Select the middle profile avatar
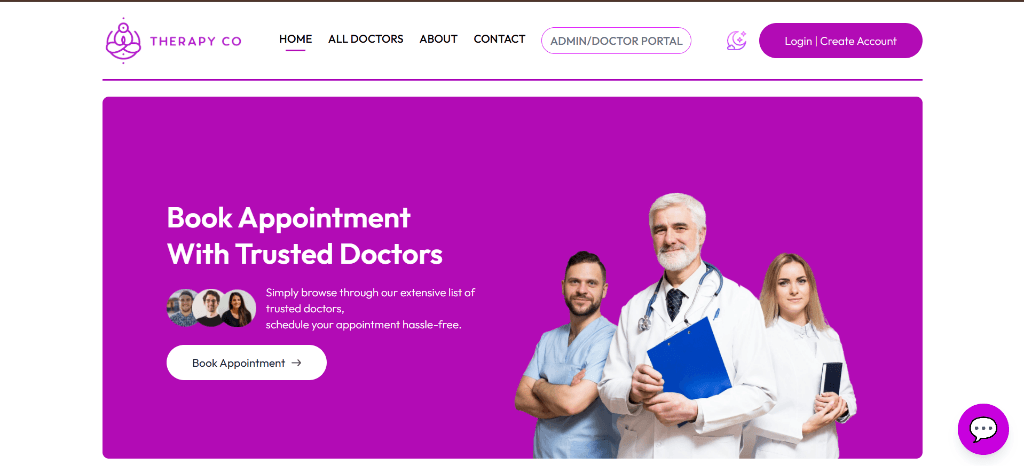This screenshot has width=1024, height=466. pyautogui.click(x=210, y=308)
